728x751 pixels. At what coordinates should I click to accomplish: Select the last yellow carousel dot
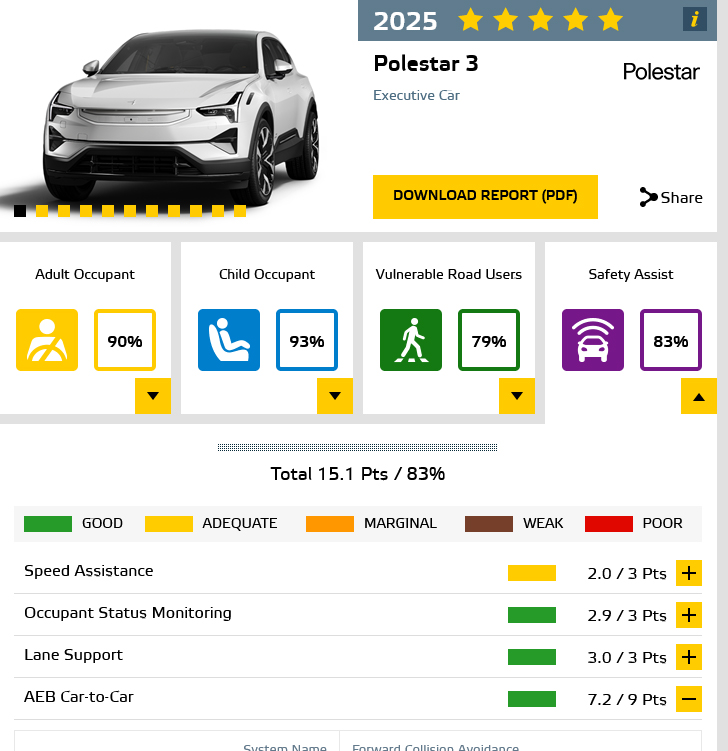pyautogui.click(x=240, y=211)
